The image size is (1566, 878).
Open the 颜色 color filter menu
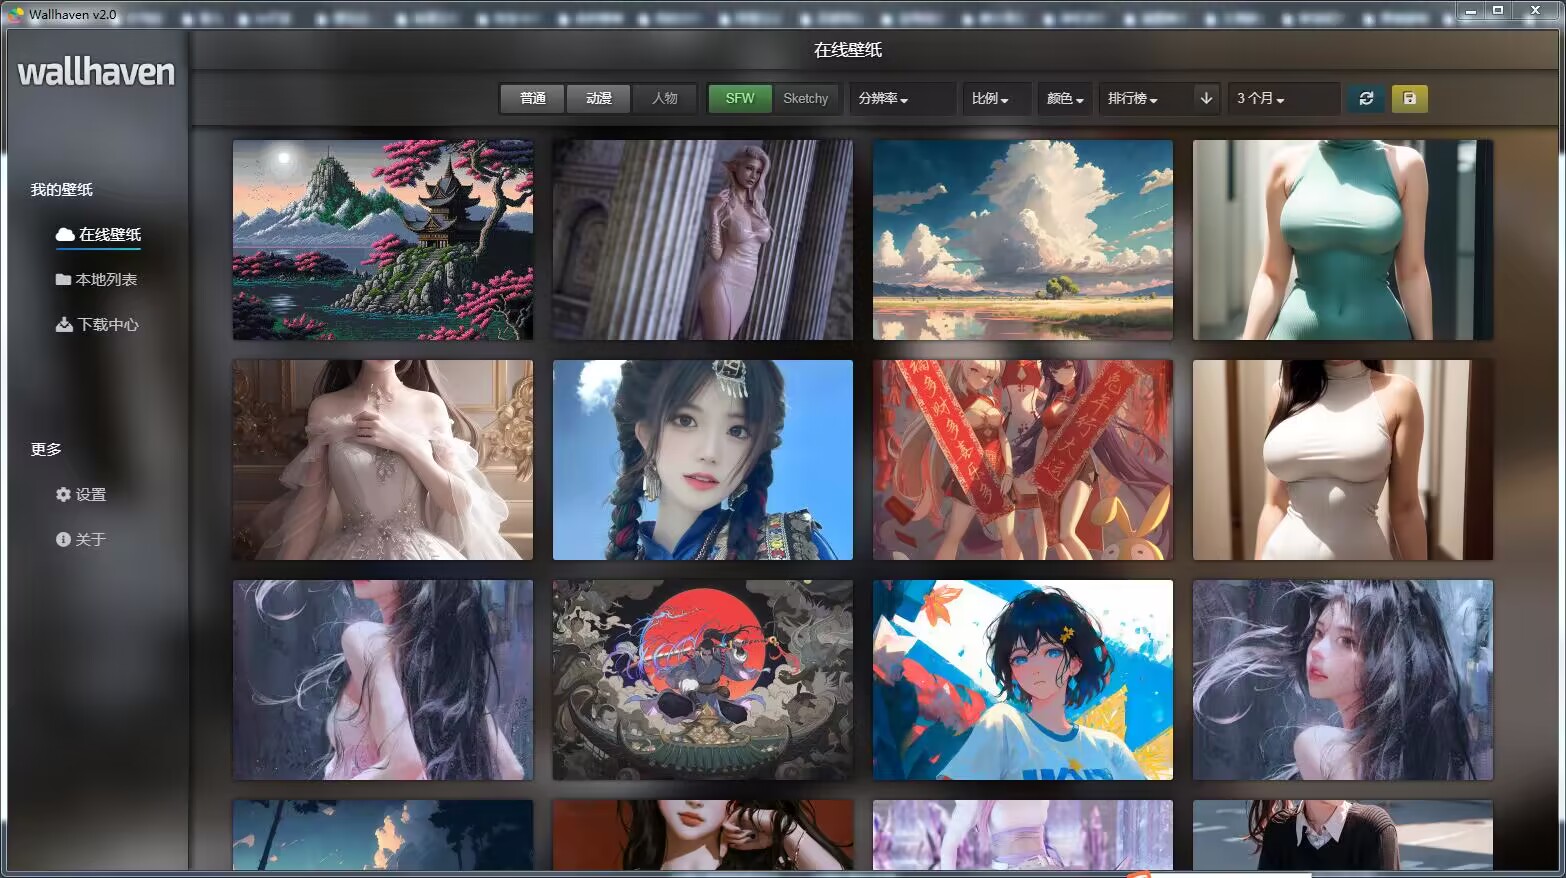[1064, 98]
